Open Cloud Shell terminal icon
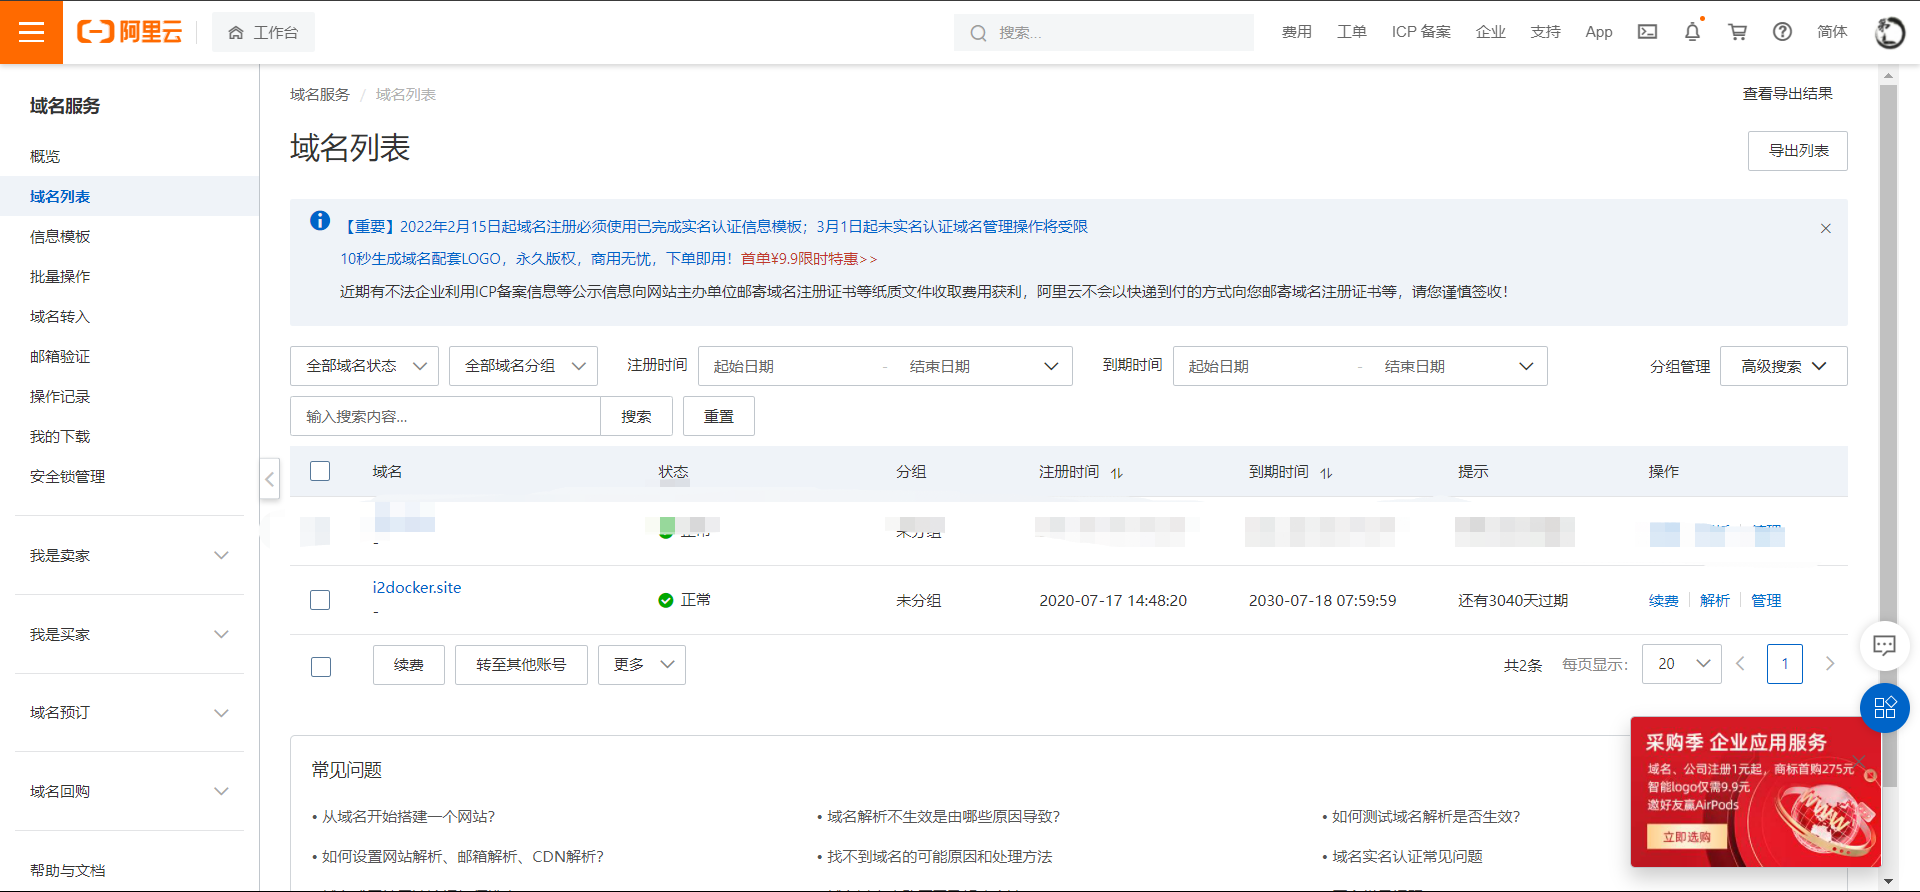Screen dimensions: 1920x892 1647,32
